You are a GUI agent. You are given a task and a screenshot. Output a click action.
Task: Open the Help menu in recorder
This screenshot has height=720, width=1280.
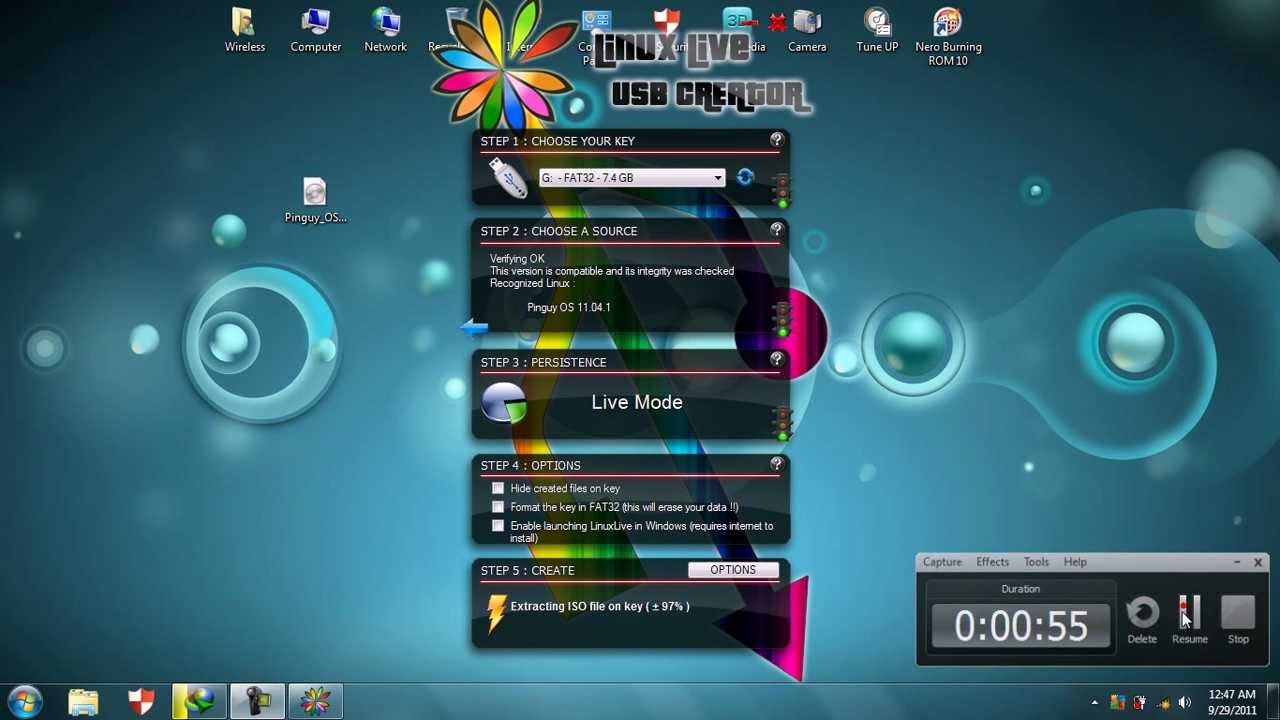[x=1075, y=562]
